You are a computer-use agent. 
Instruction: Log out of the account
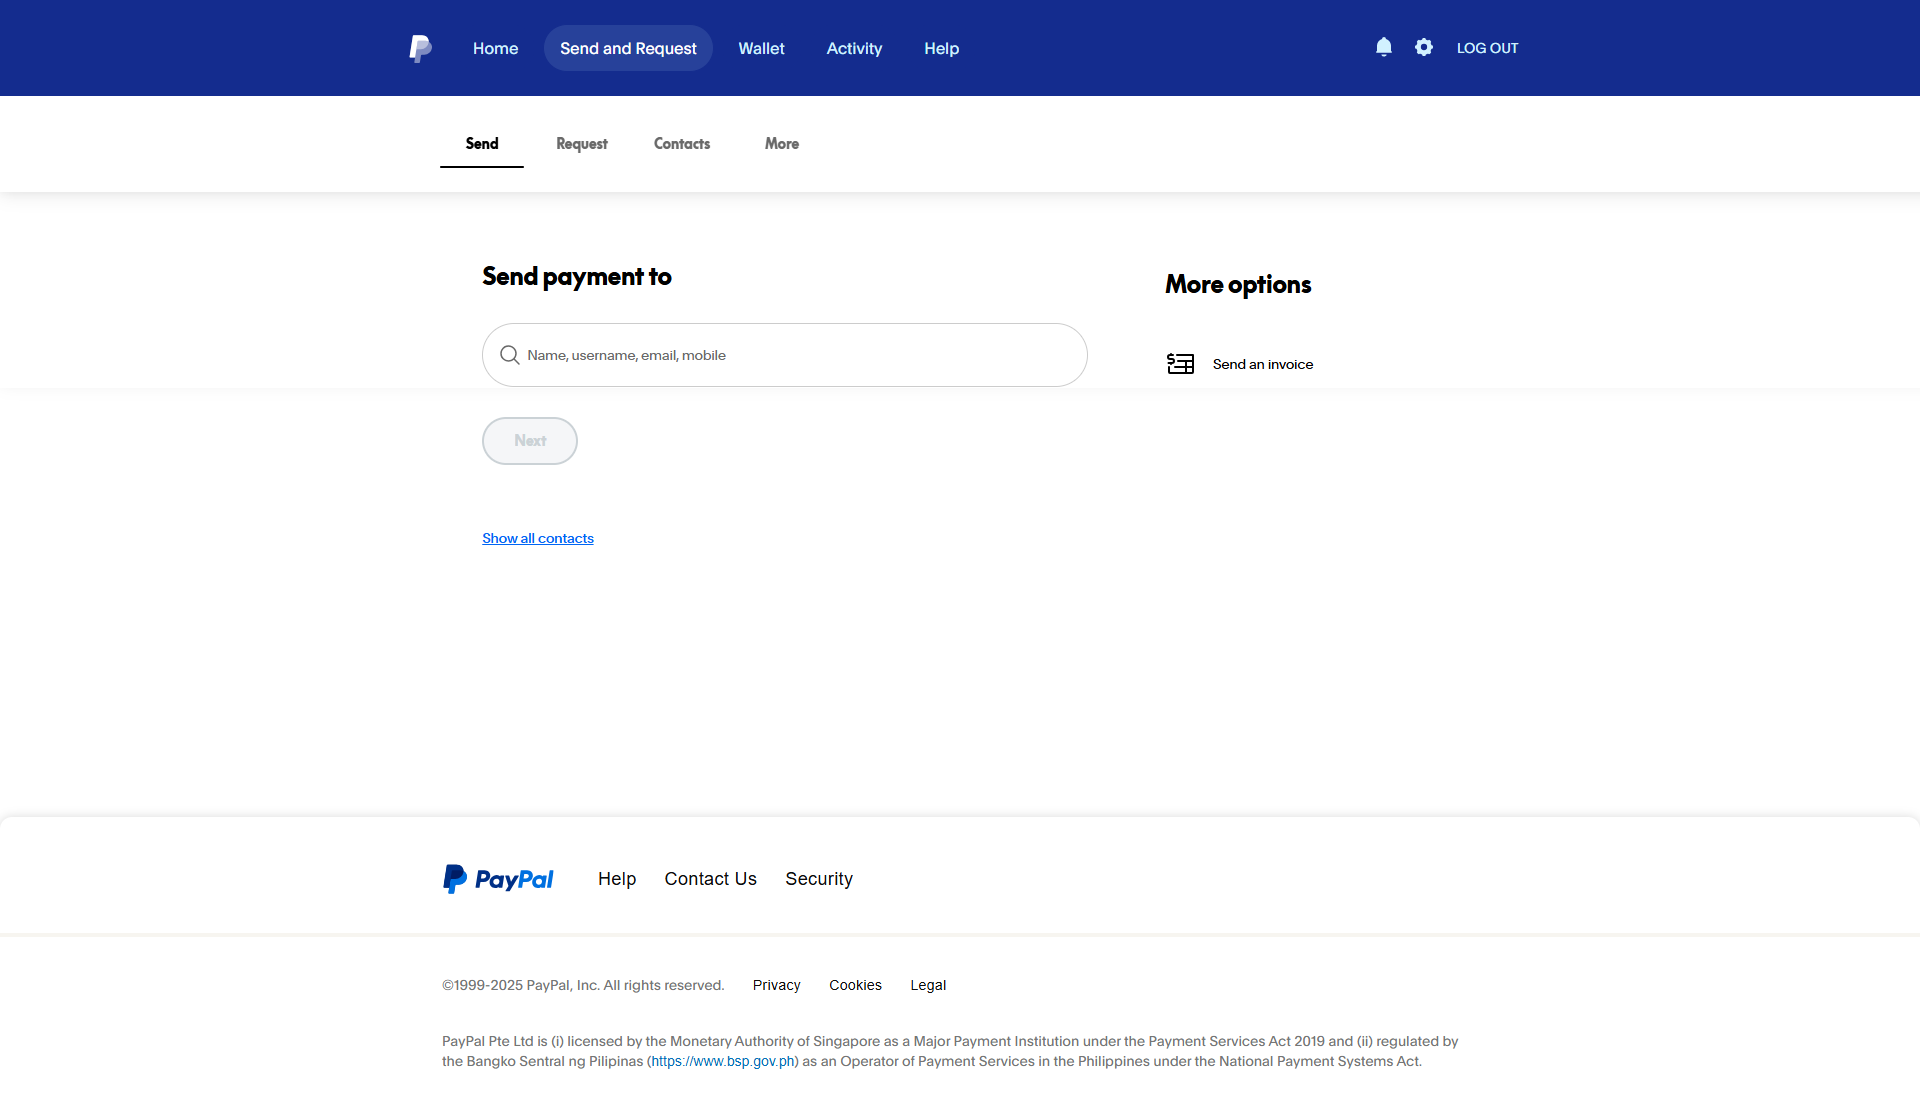[x=1487, y=48]
